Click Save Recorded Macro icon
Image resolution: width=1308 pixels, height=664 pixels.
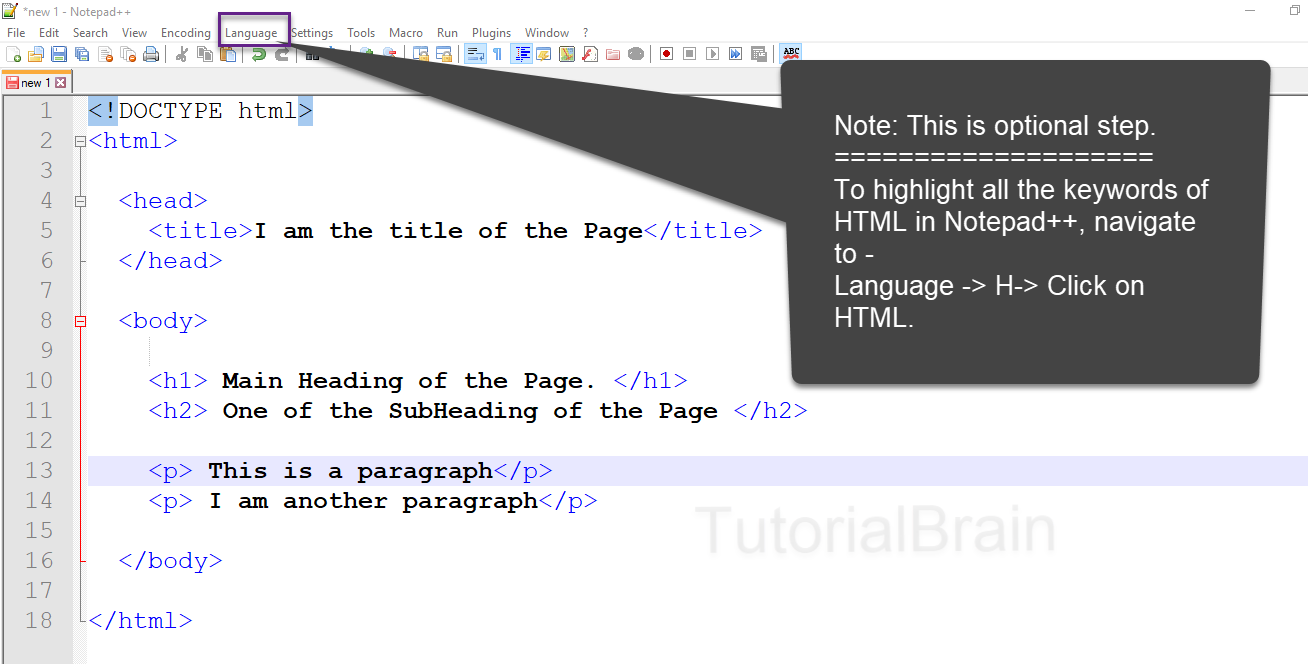point(758,54)
